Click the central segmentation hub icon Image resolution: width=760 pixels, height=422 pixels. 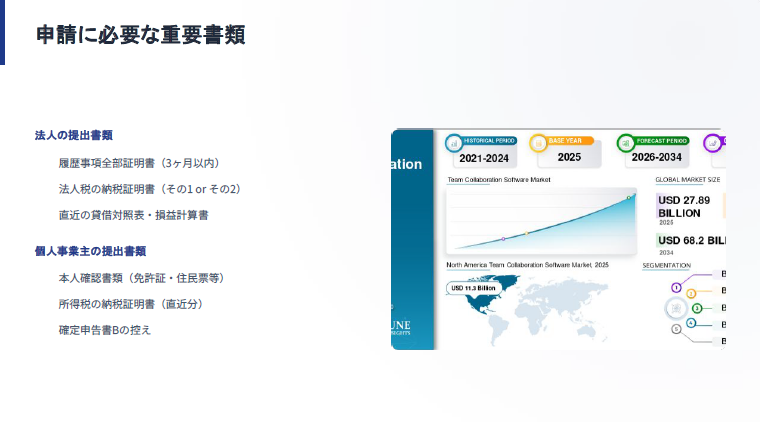(676, 308)
